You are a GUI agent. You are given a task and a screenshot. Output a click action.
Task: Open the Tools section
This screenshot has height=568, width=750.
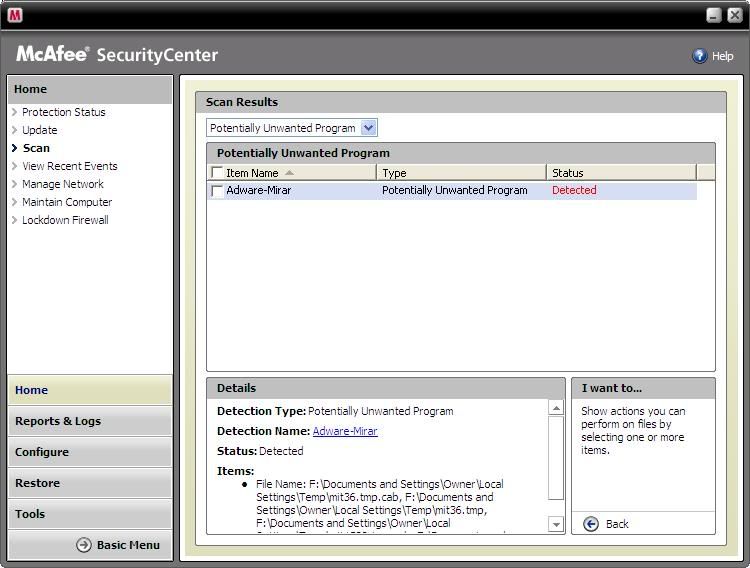(x=89, y=514)
